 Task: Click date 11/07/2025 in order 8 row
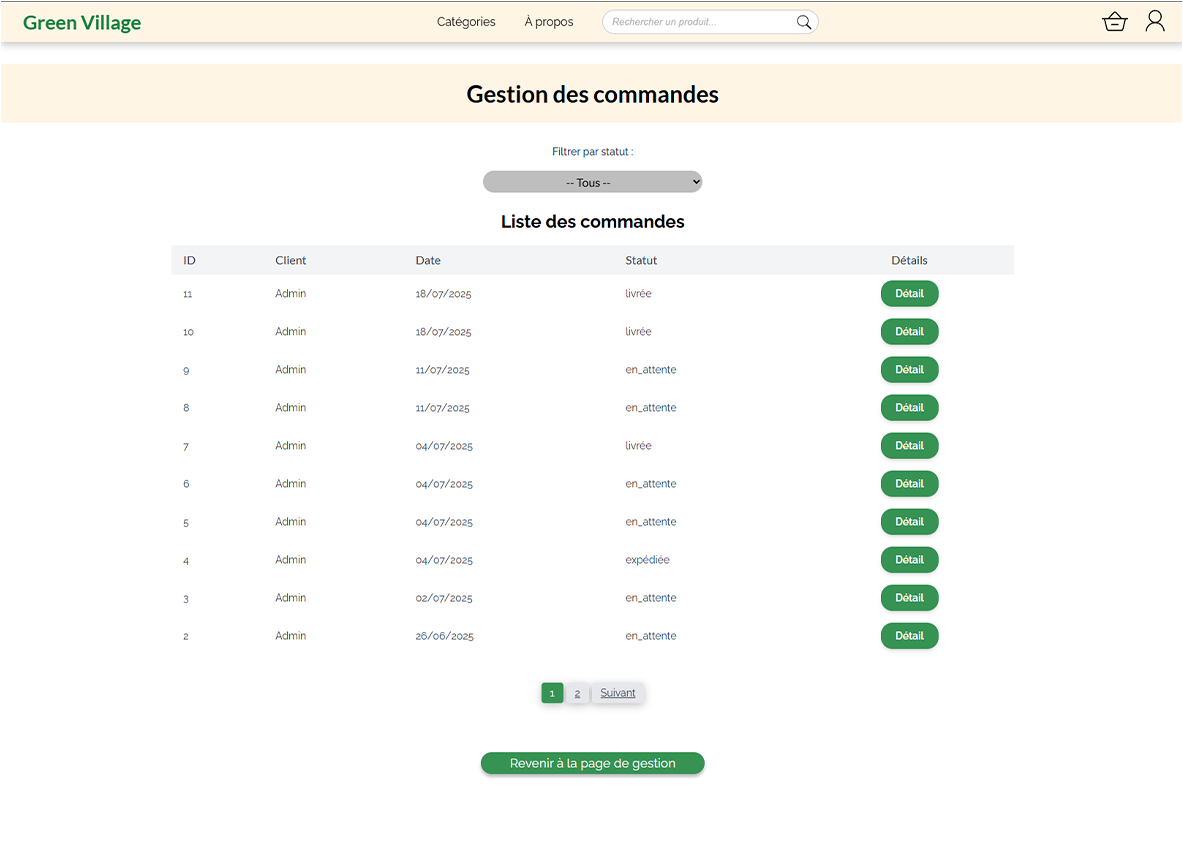point(442,408)
